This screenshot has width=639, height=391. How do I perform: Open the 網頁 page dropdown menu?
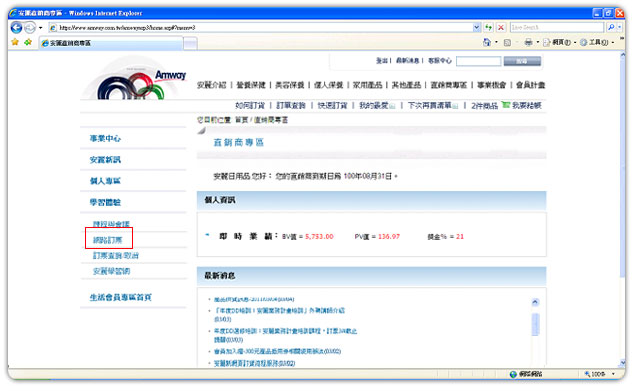click(x=559, y=42)
